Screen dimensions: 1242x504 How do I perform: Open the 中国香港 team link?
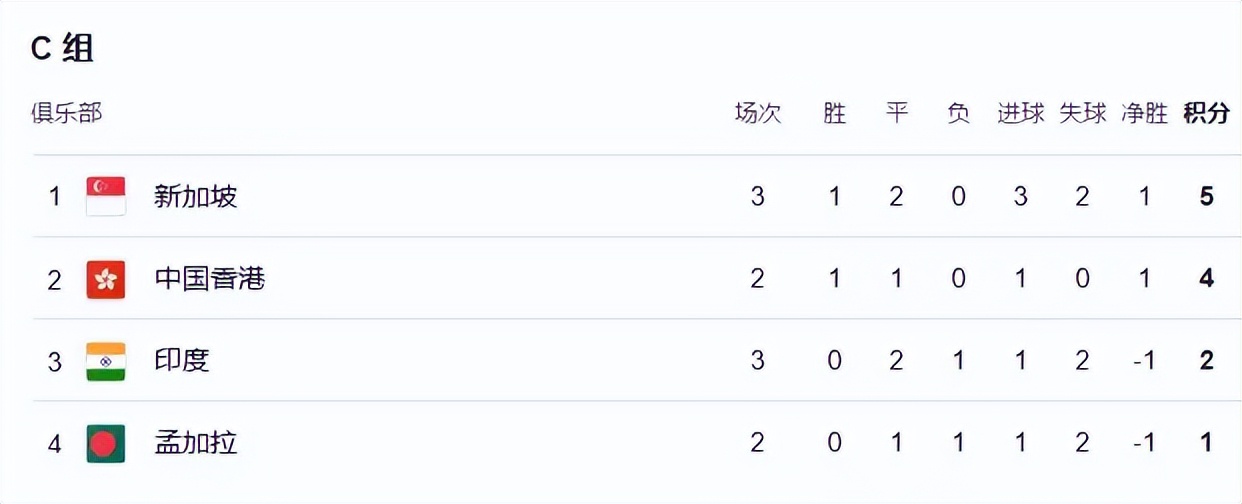(210, 278)
